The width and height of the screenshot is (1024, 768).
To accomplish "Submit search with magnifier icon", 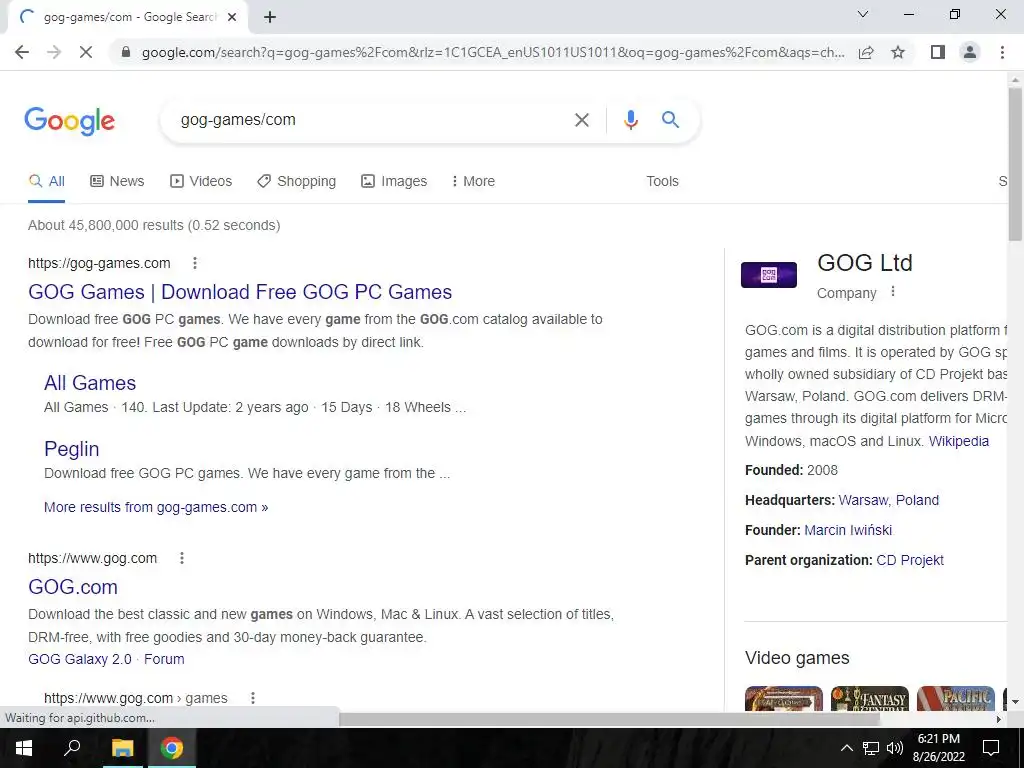I will tap(670, 120).
